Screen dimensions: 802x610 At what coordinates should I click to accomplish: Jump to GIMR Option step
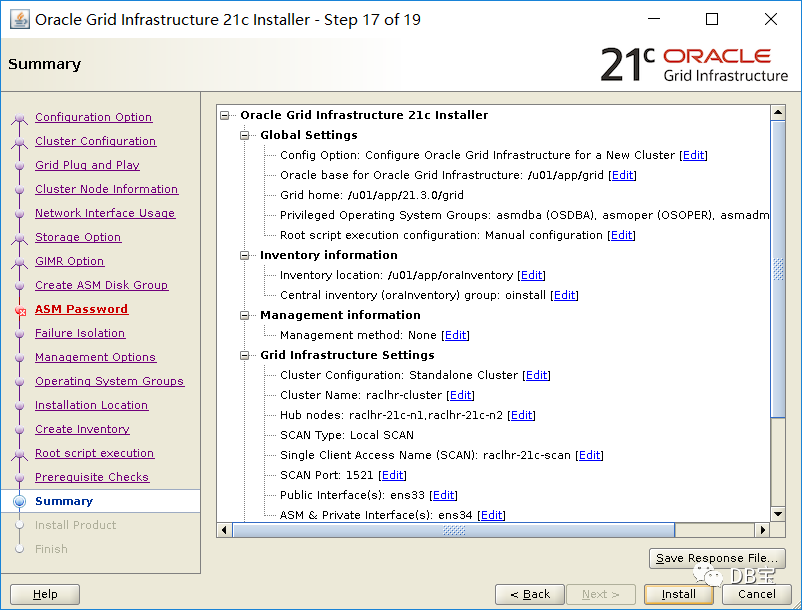70,261
